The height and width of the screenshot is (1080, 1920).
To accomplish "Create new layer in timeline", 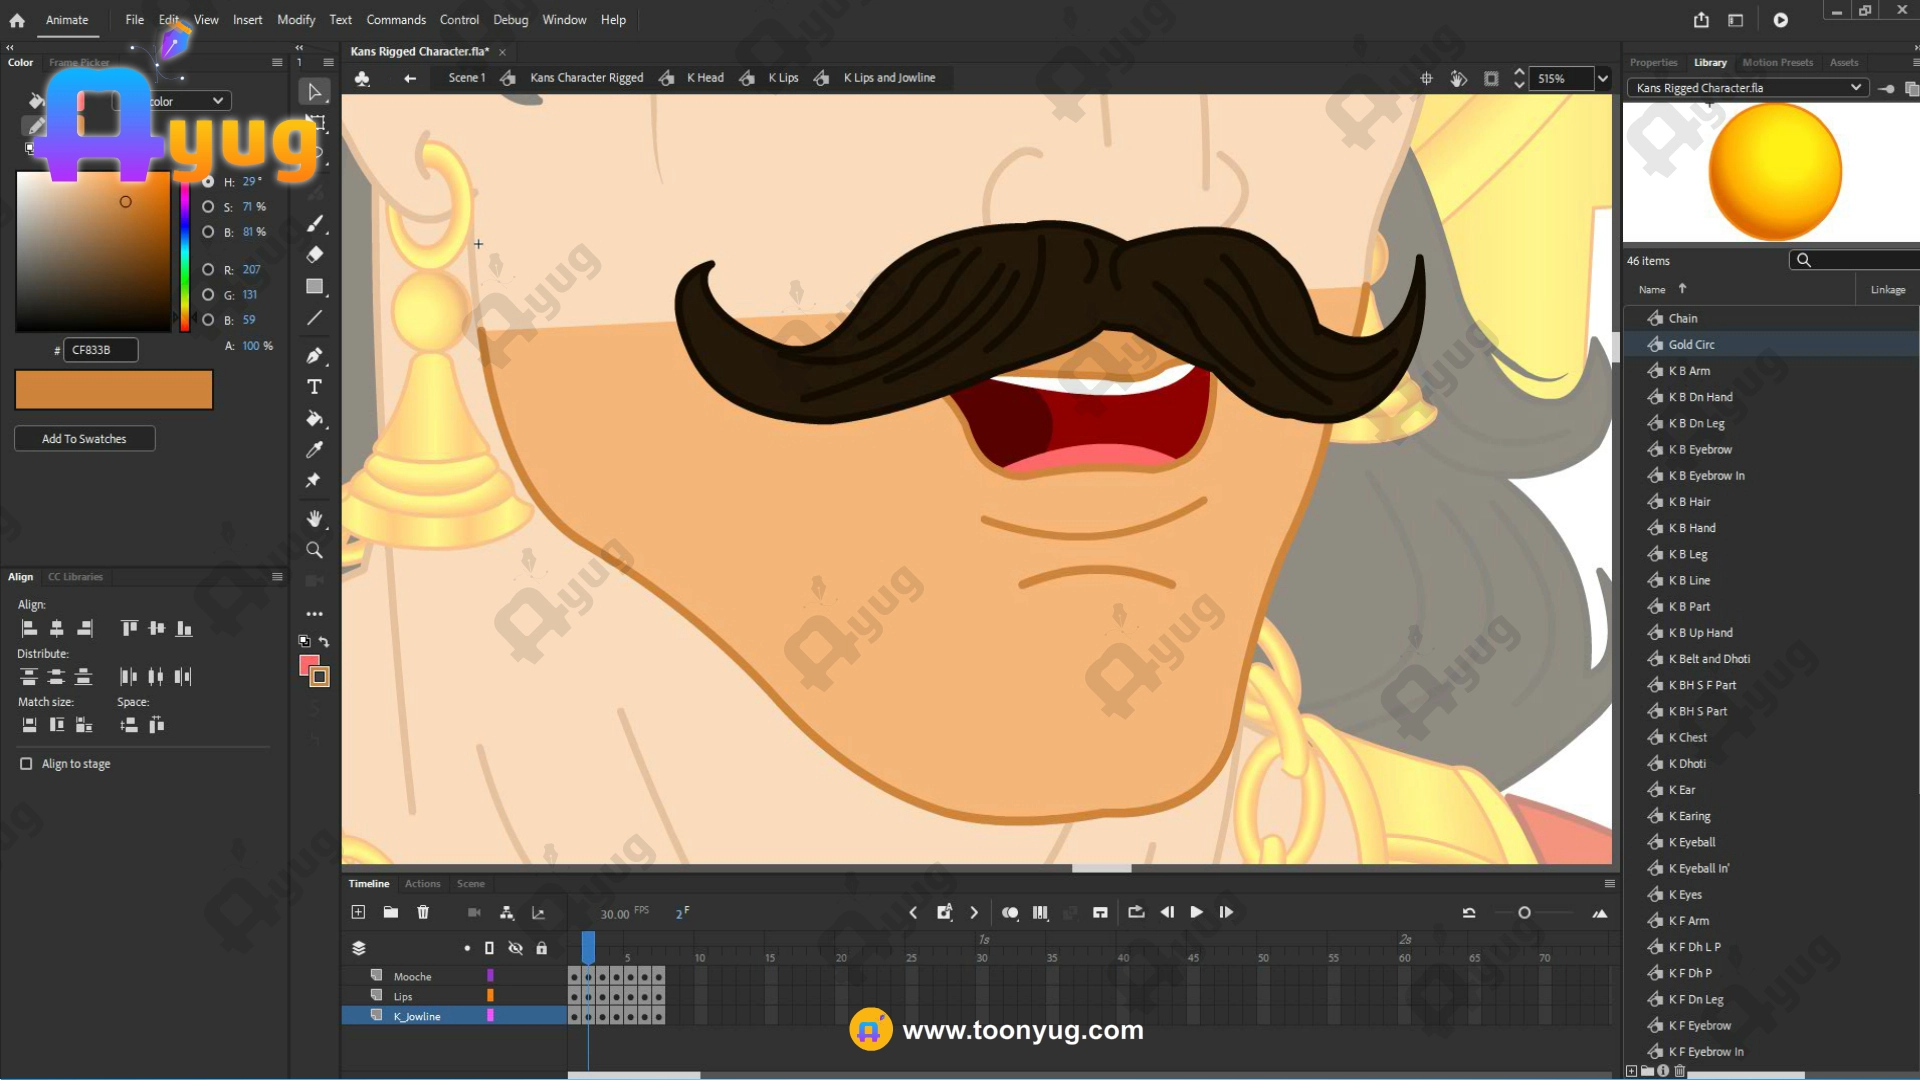I will 358,912.
